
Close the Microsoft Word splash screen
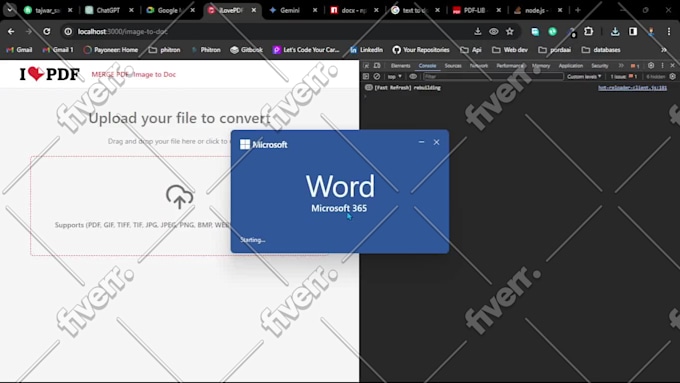point(436,142)
